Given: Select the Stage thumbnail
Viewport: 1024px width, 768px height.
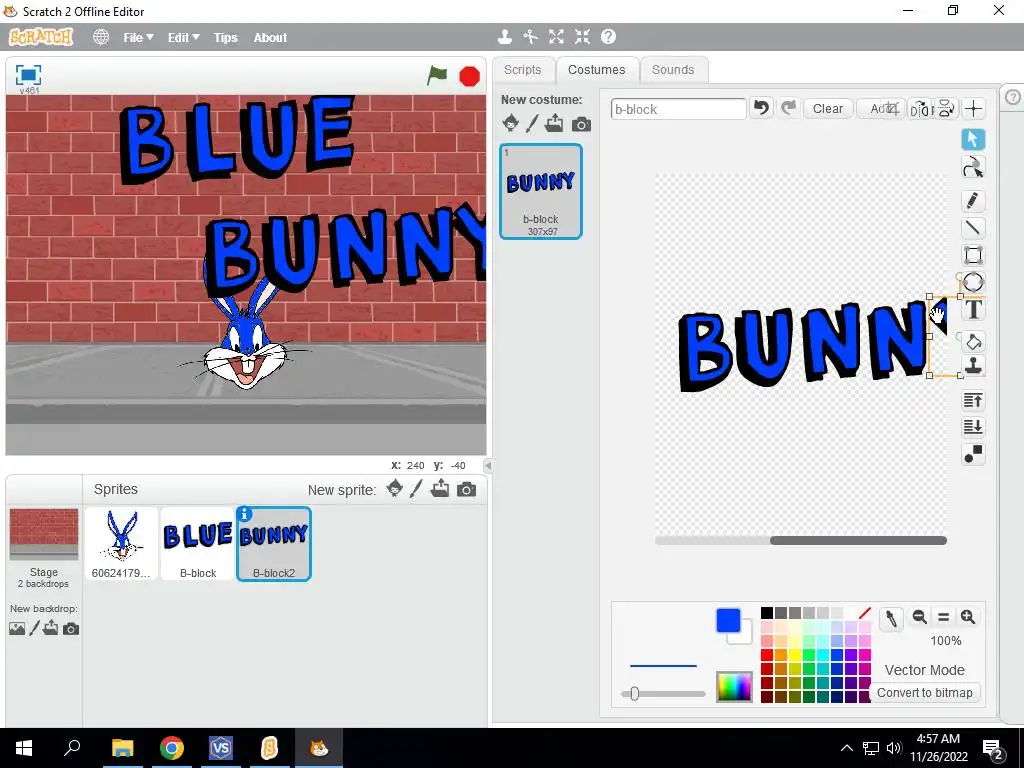Looking at the screenshot, I should coord(44,534).
